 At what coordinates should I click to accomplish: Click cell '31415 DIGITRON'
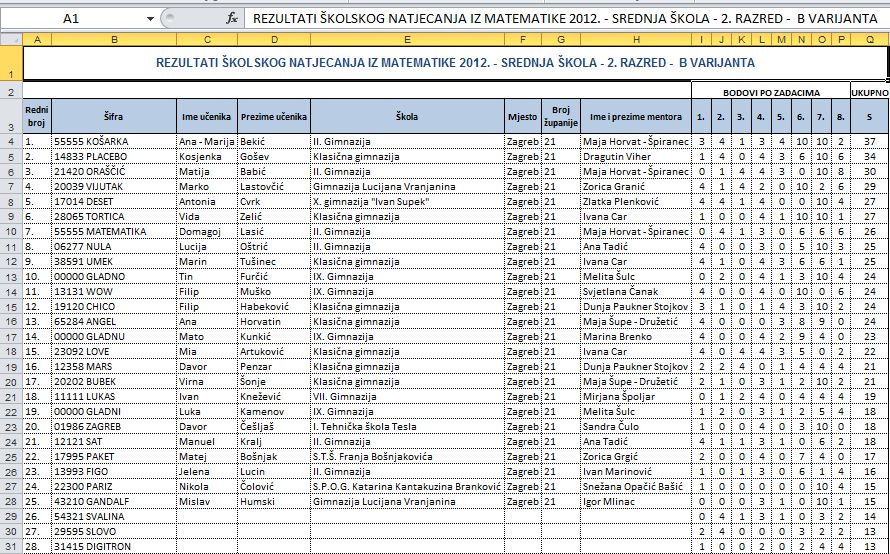click(x=114, y=547)
